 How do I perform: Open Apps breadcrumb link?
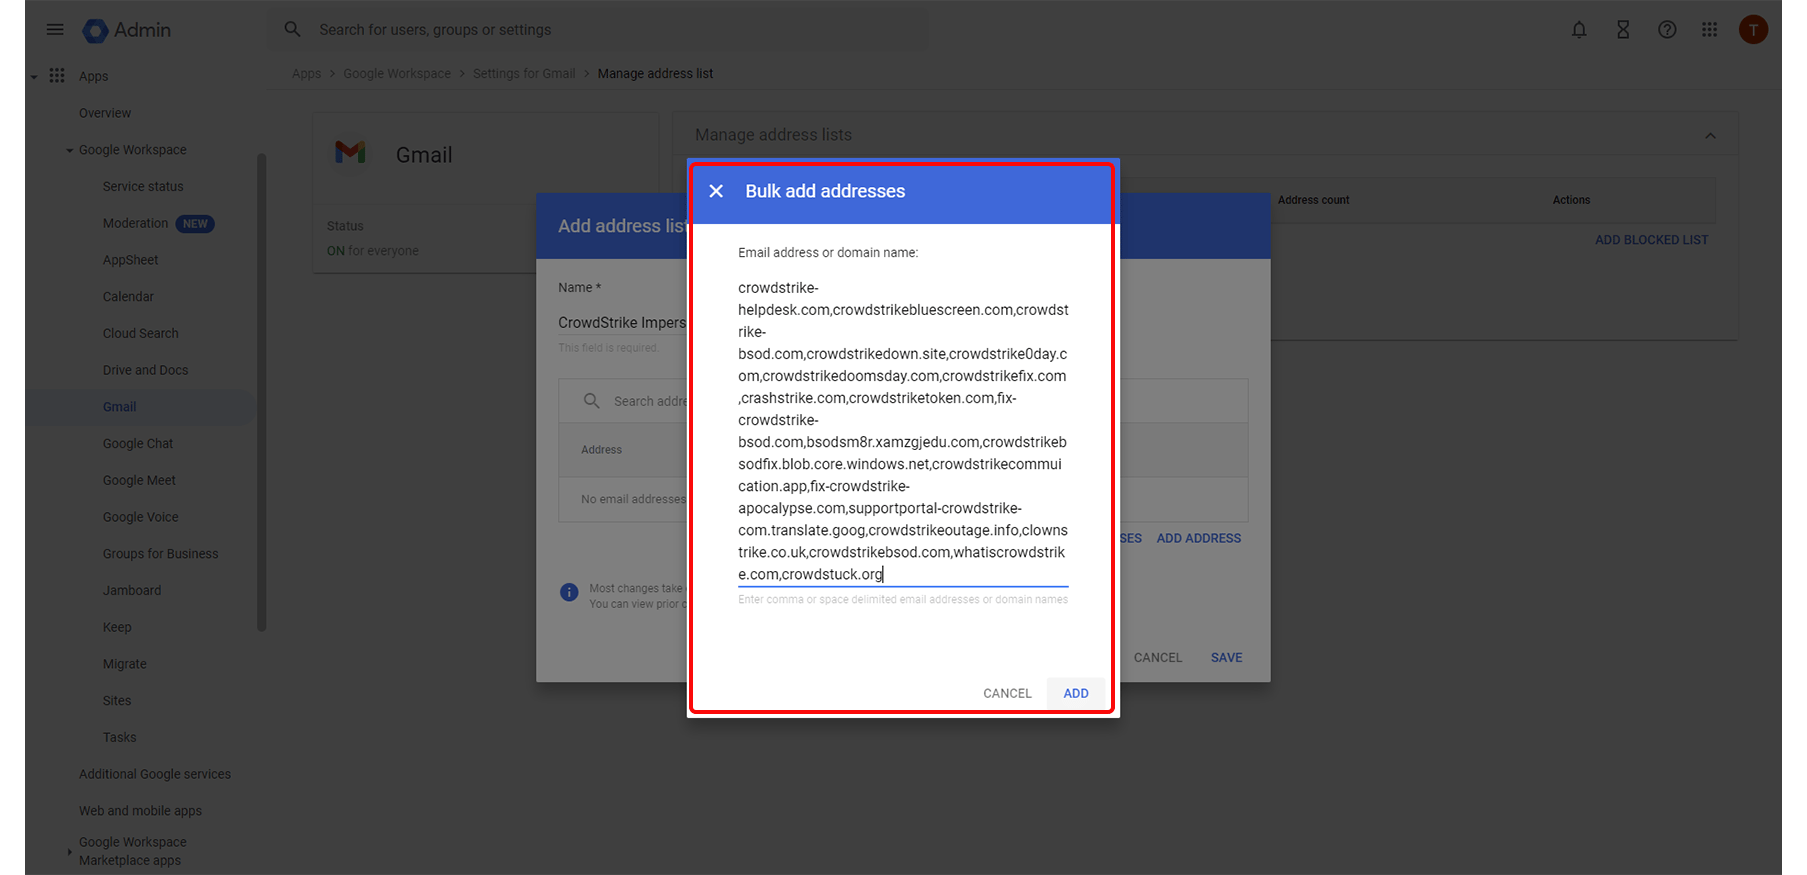point(306,74)
